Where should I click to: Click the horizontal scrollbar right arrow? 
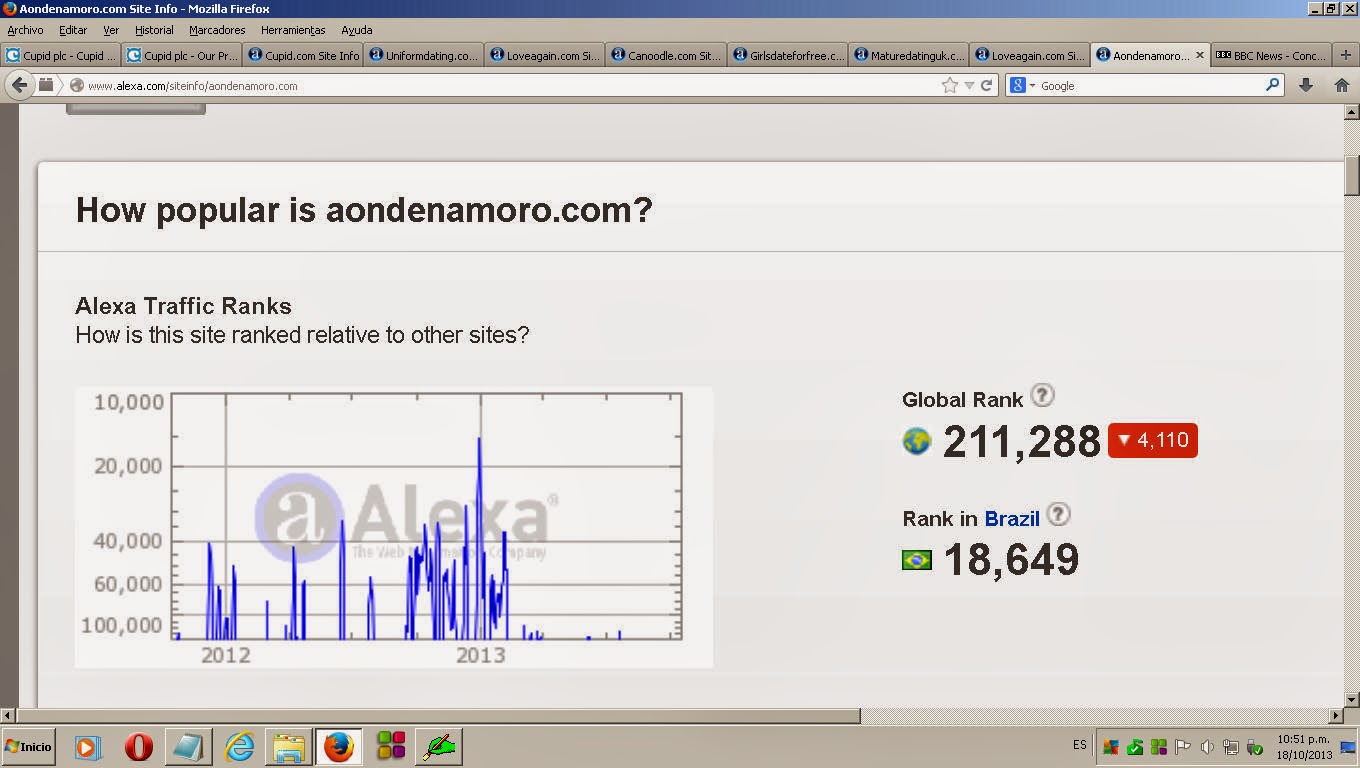1336,716
